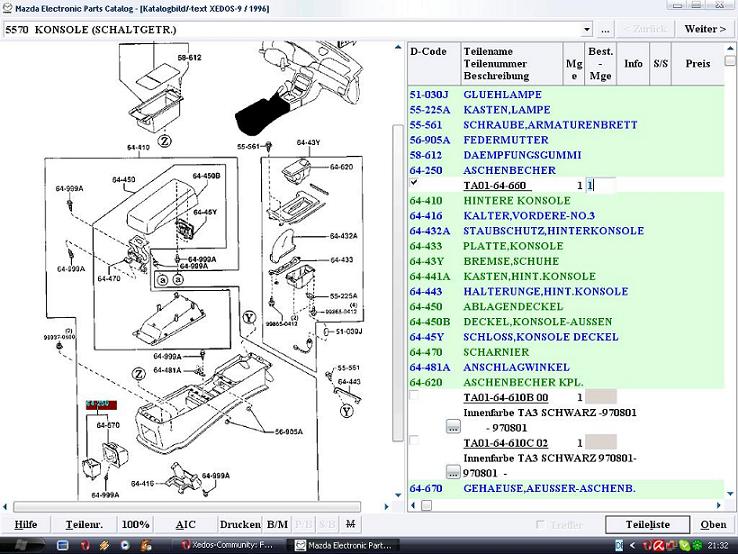Viewport: 738px width, 554px height.
Task: Open the Teileliste parts list button
Action: click(647, 524)
